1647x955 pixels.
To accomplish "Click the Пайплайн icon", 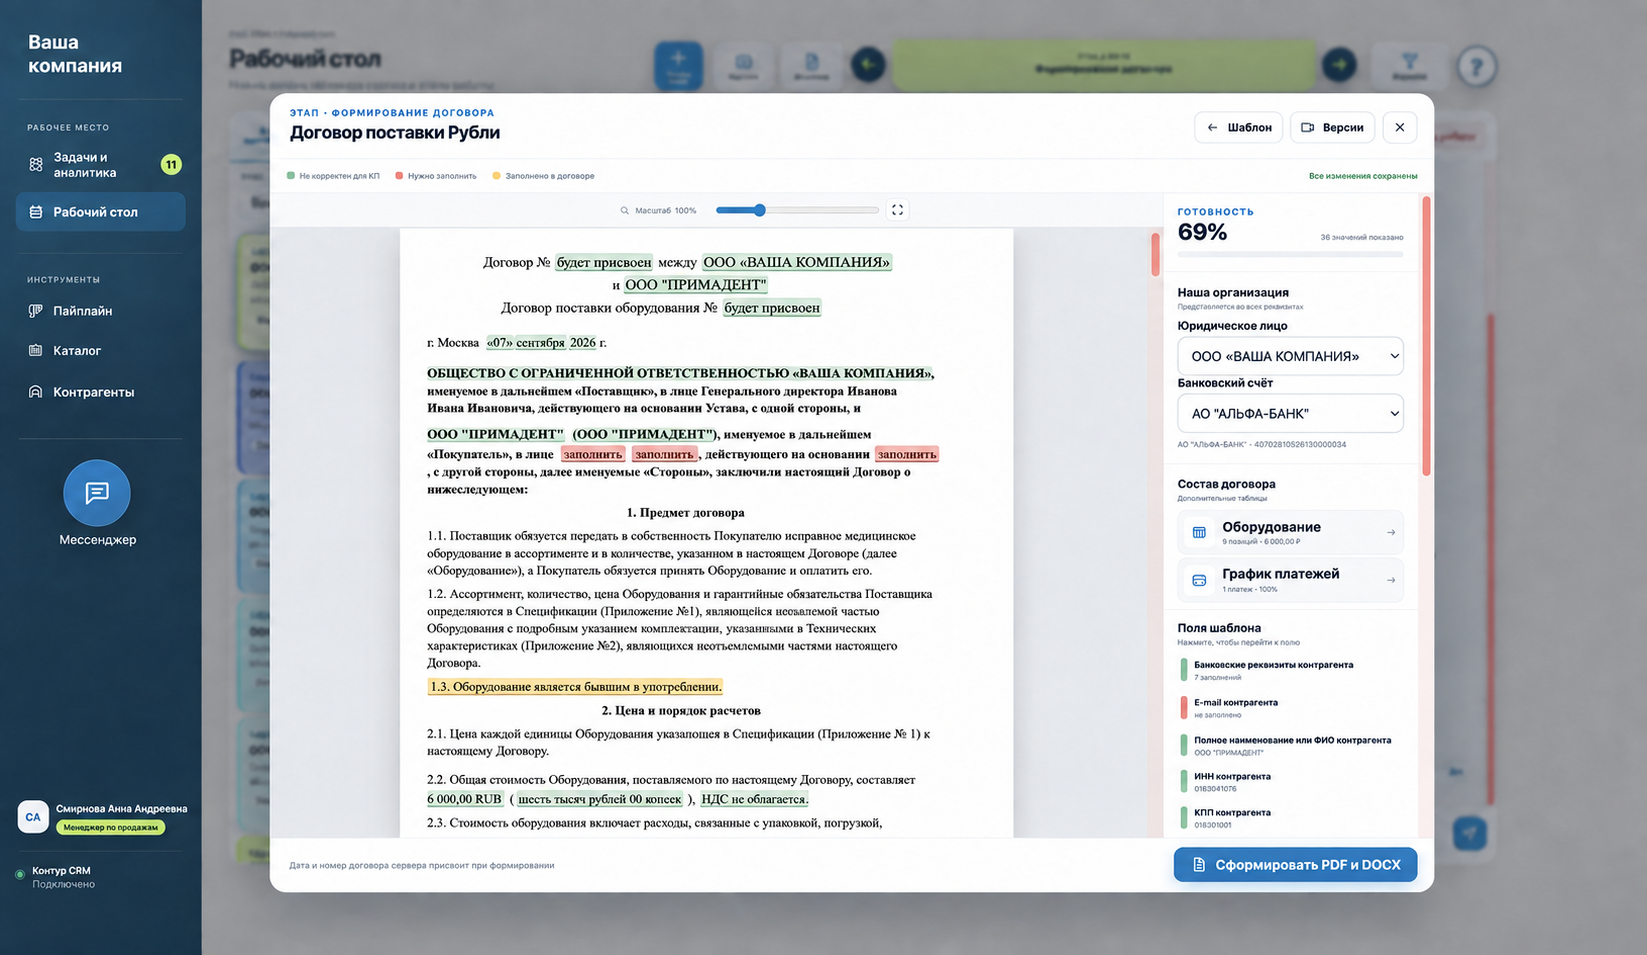I will click(x=36, y=311).
